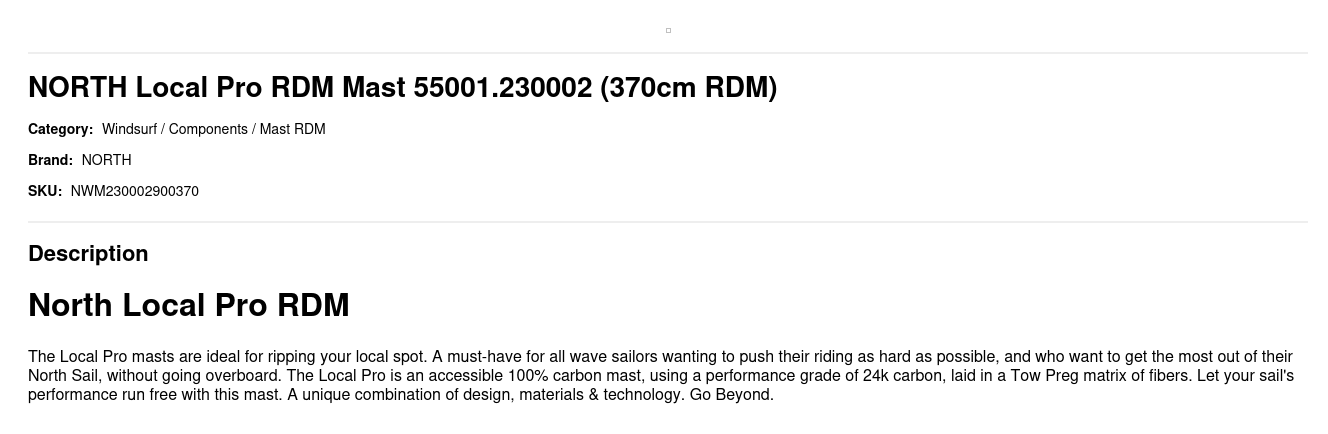
Task: Click the broken image placeholder at top
Action: [668, 30]
